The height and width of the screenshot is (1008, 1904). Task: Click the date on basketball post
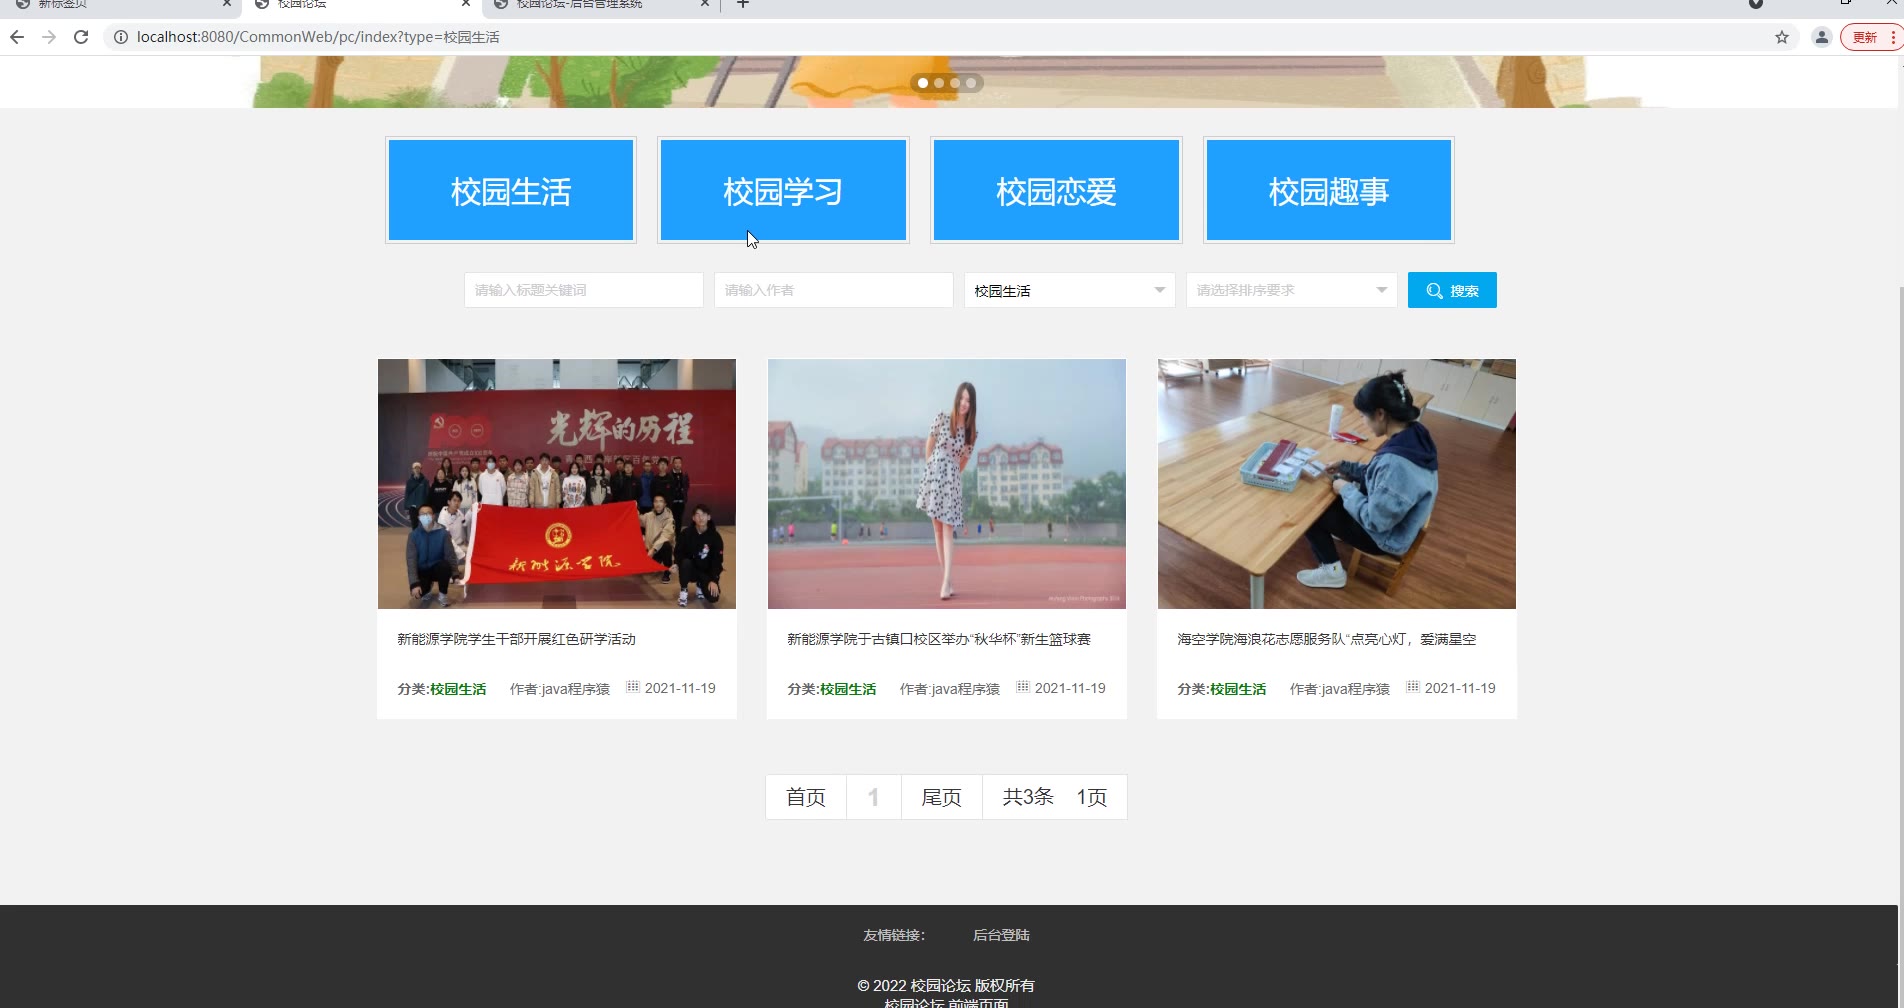pos(1070,688)
